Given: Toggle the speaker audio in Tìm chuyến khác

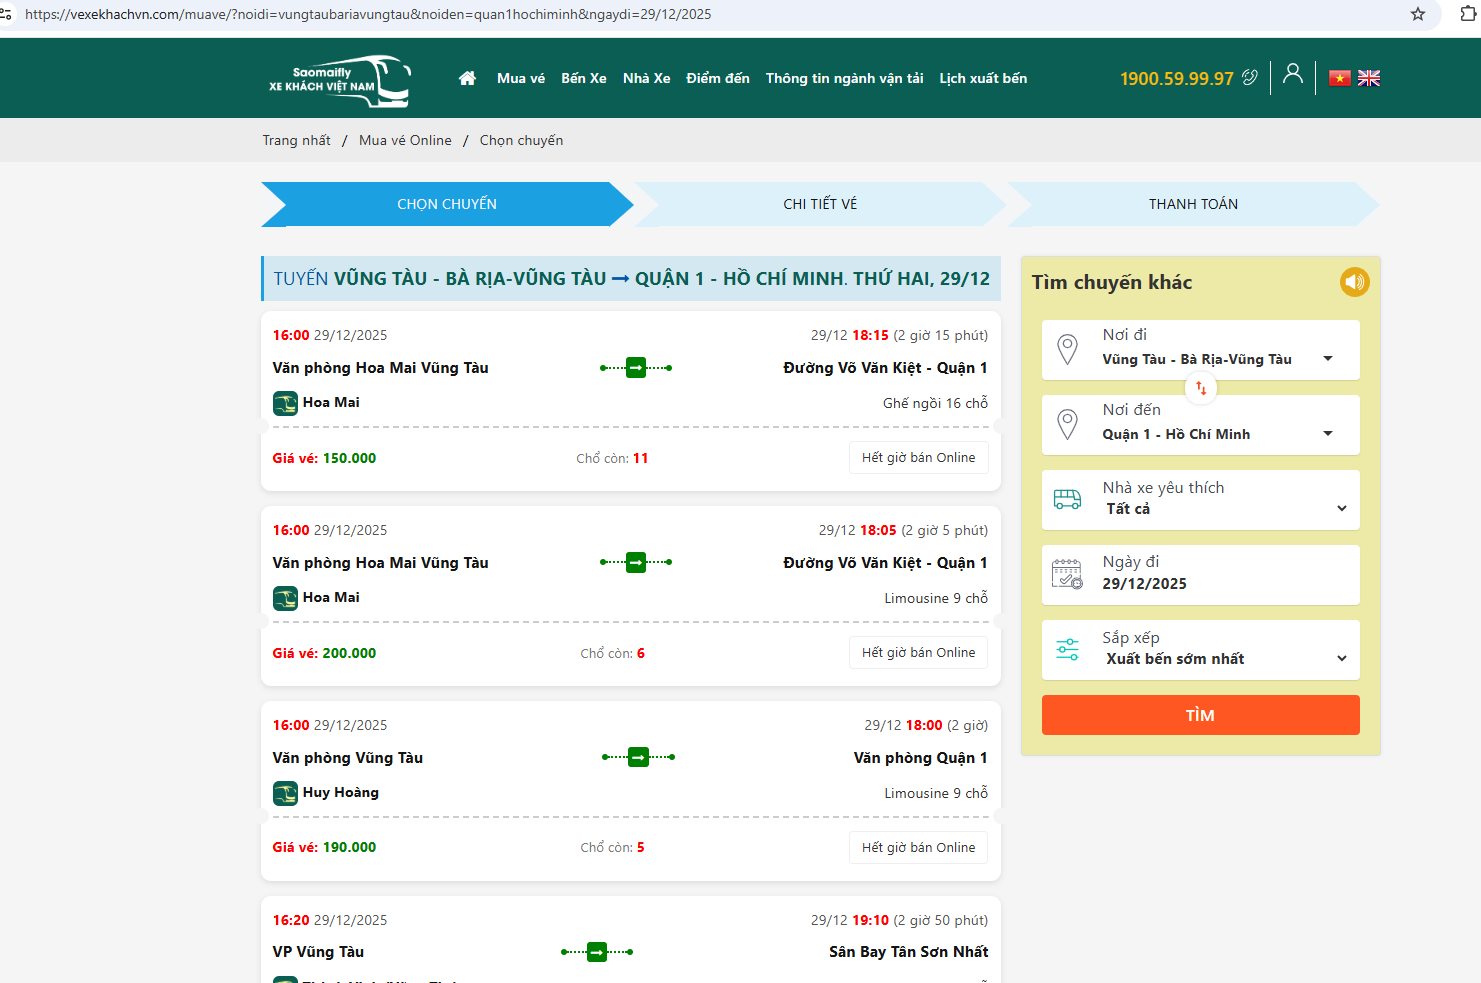Looking at the screenshot, I should (x=1354, y=282).
